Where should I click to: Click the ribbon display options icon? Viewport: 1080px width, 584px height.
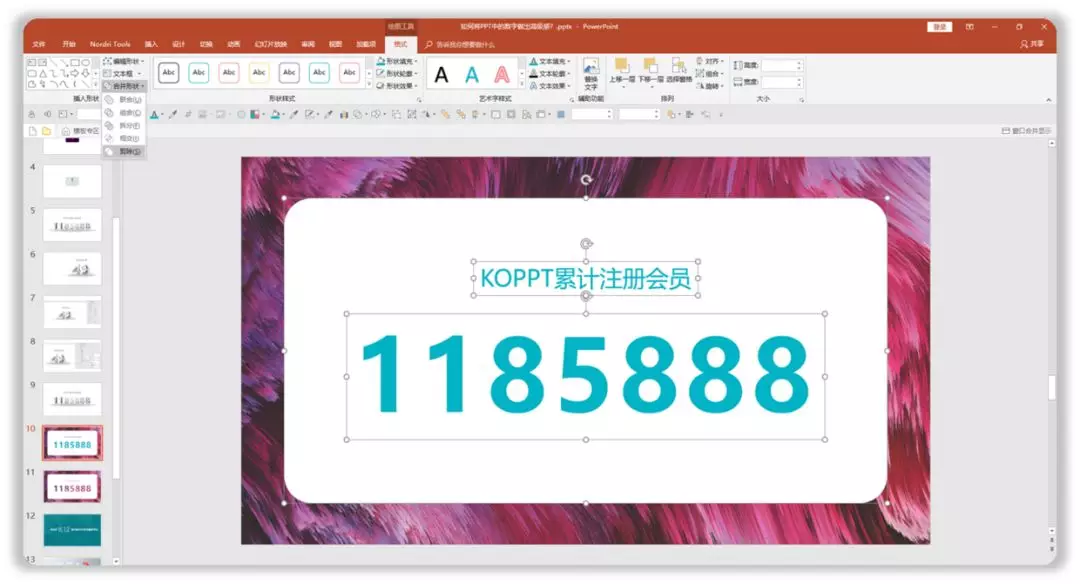[x=969, y=27]
